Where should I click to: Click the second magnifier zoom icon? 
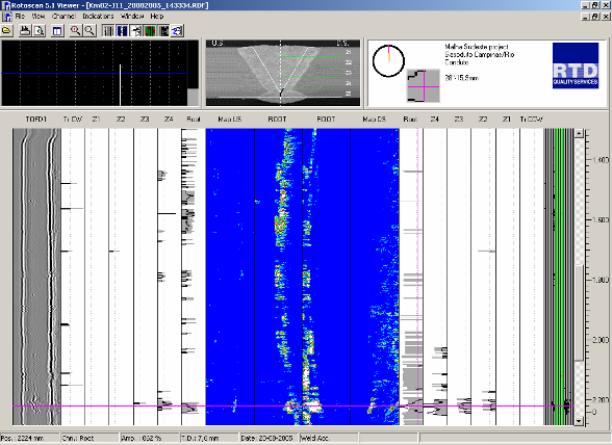(90, 31)
